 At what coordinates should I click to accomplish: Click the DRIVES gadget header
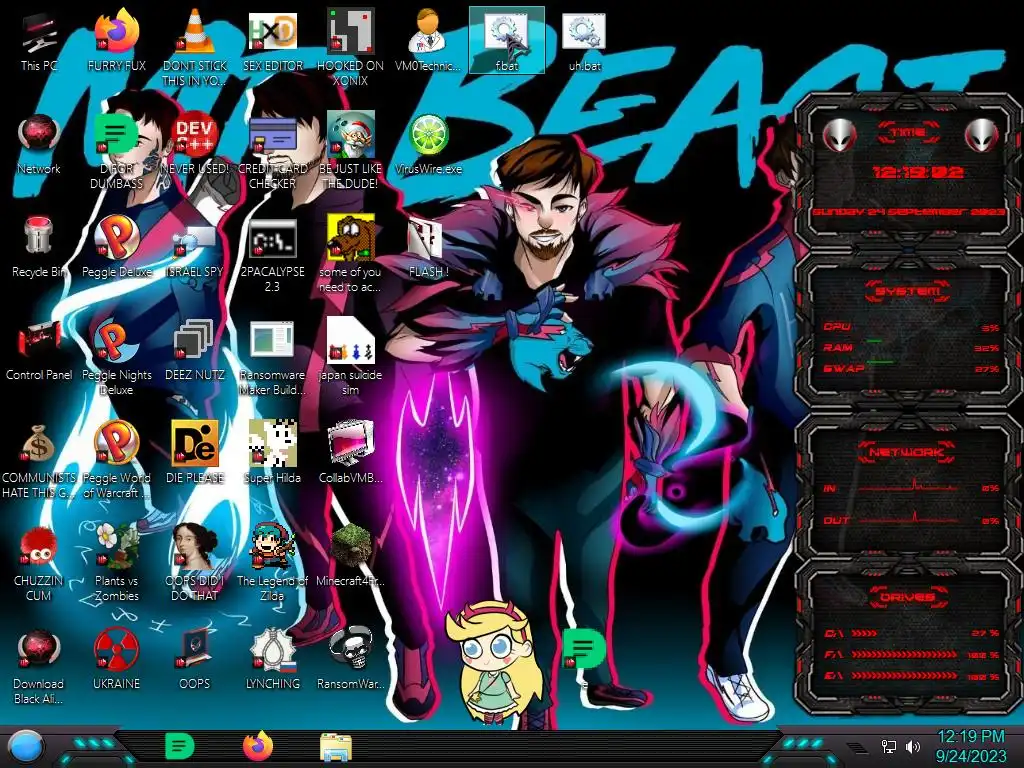point(908,596)
